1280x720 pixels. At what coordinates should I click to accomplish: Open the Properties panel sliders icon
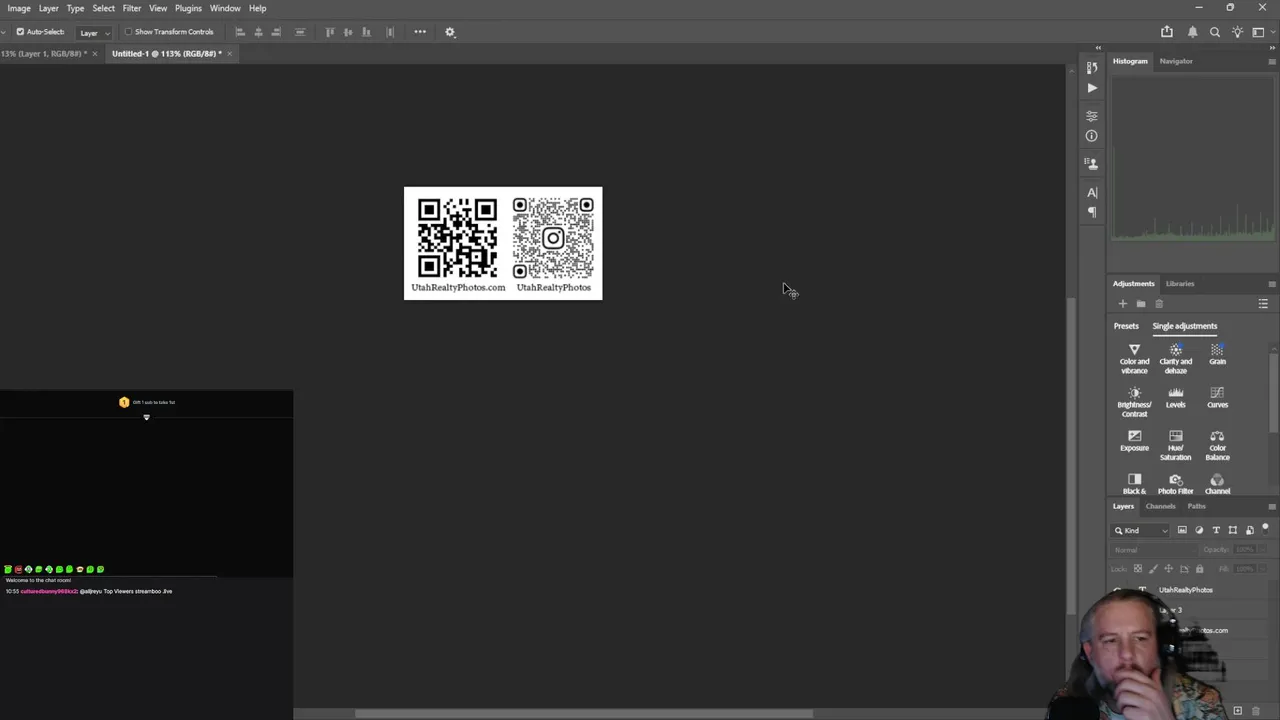(x=1092, y=116)
